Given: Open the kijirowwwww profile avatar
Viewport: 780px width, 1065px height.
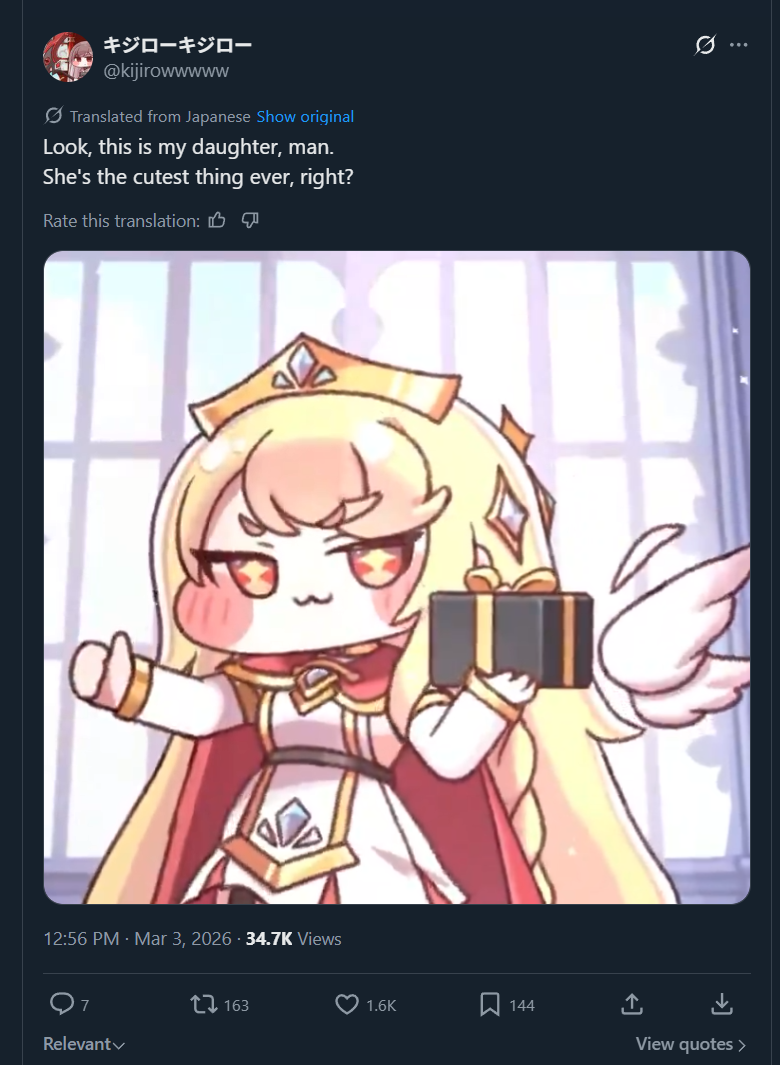Looking at the screenshot, I should 68,57.
